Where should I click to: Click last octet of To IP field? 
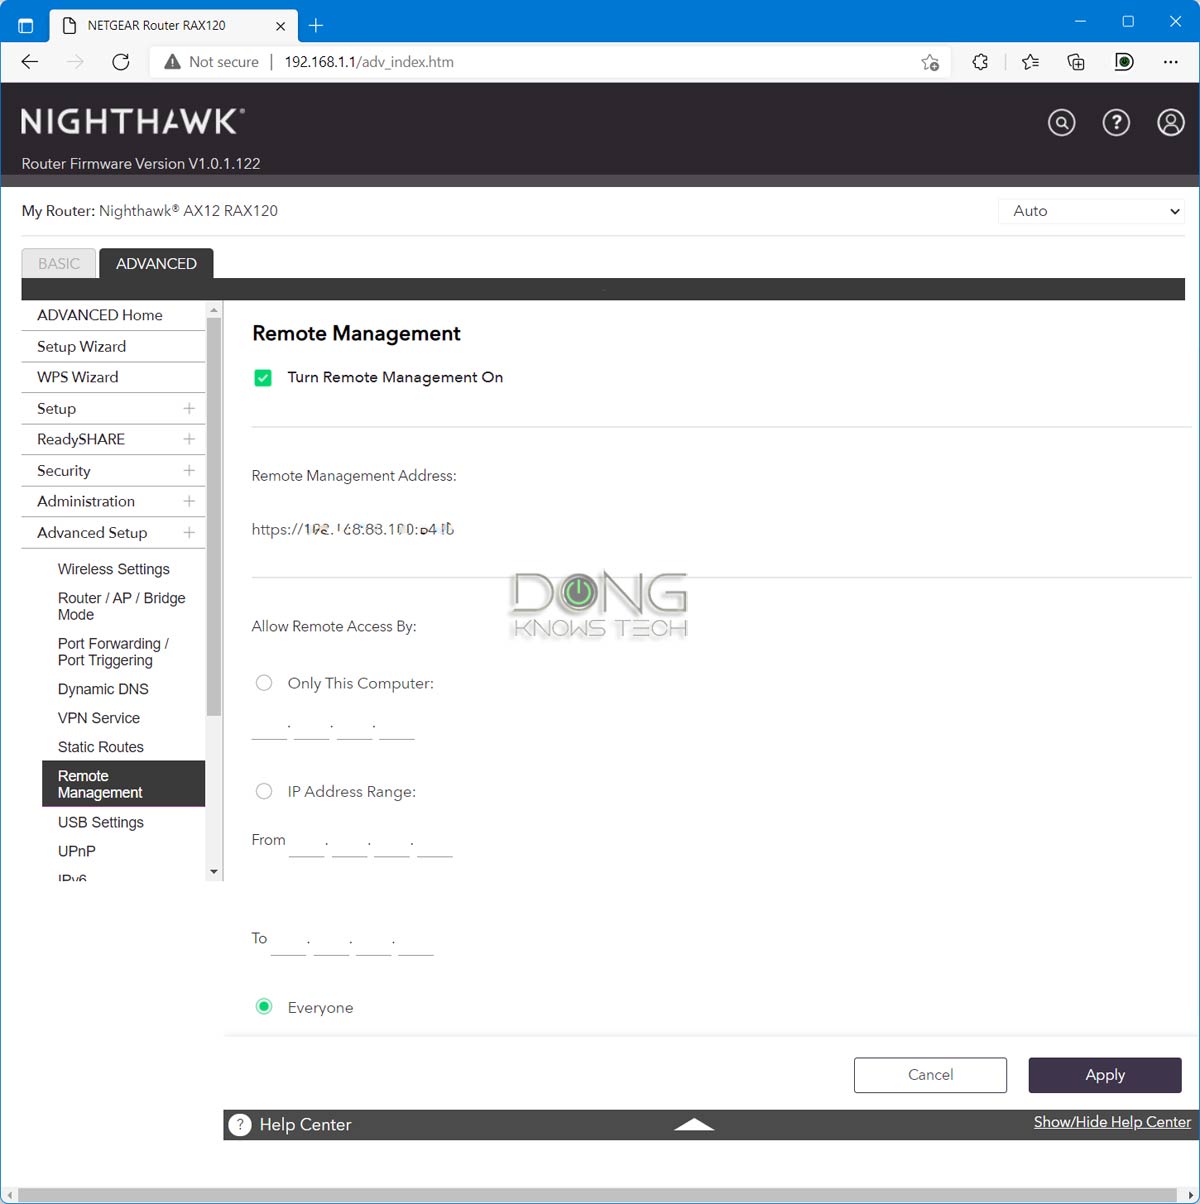pyautogui.click(x=416, y=942)
